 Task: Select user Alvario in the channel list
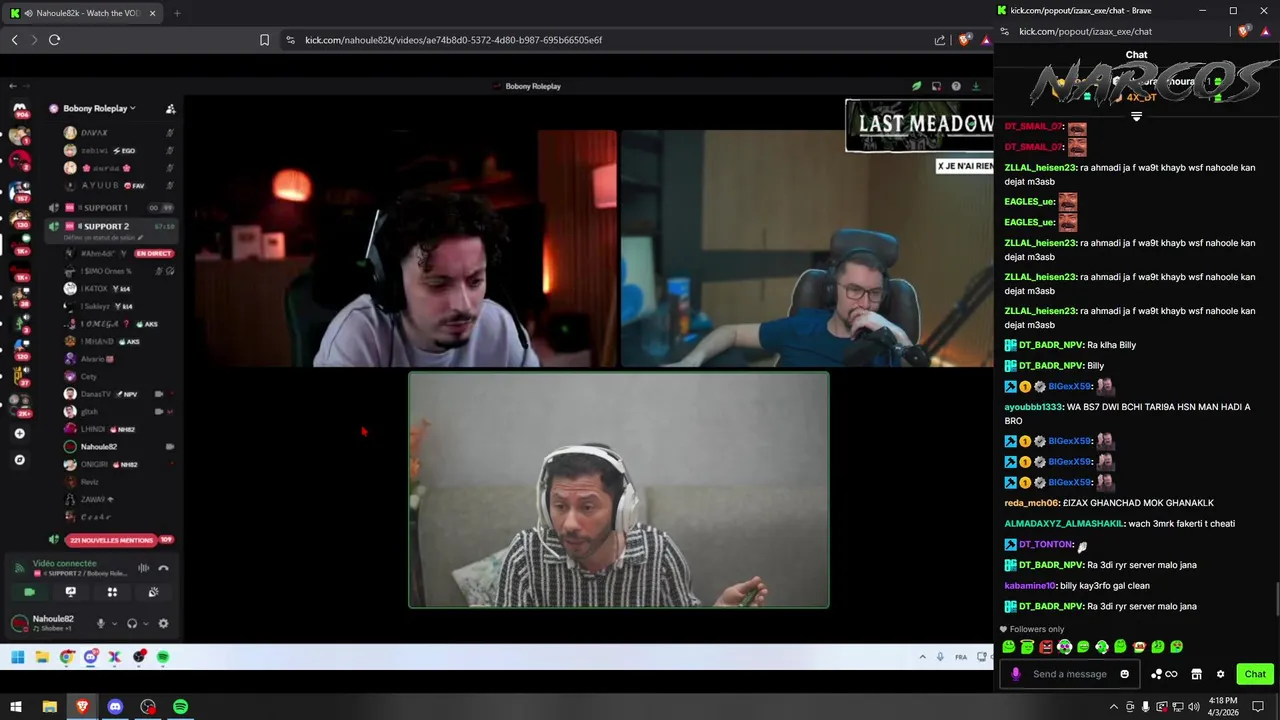coord(92,359)
